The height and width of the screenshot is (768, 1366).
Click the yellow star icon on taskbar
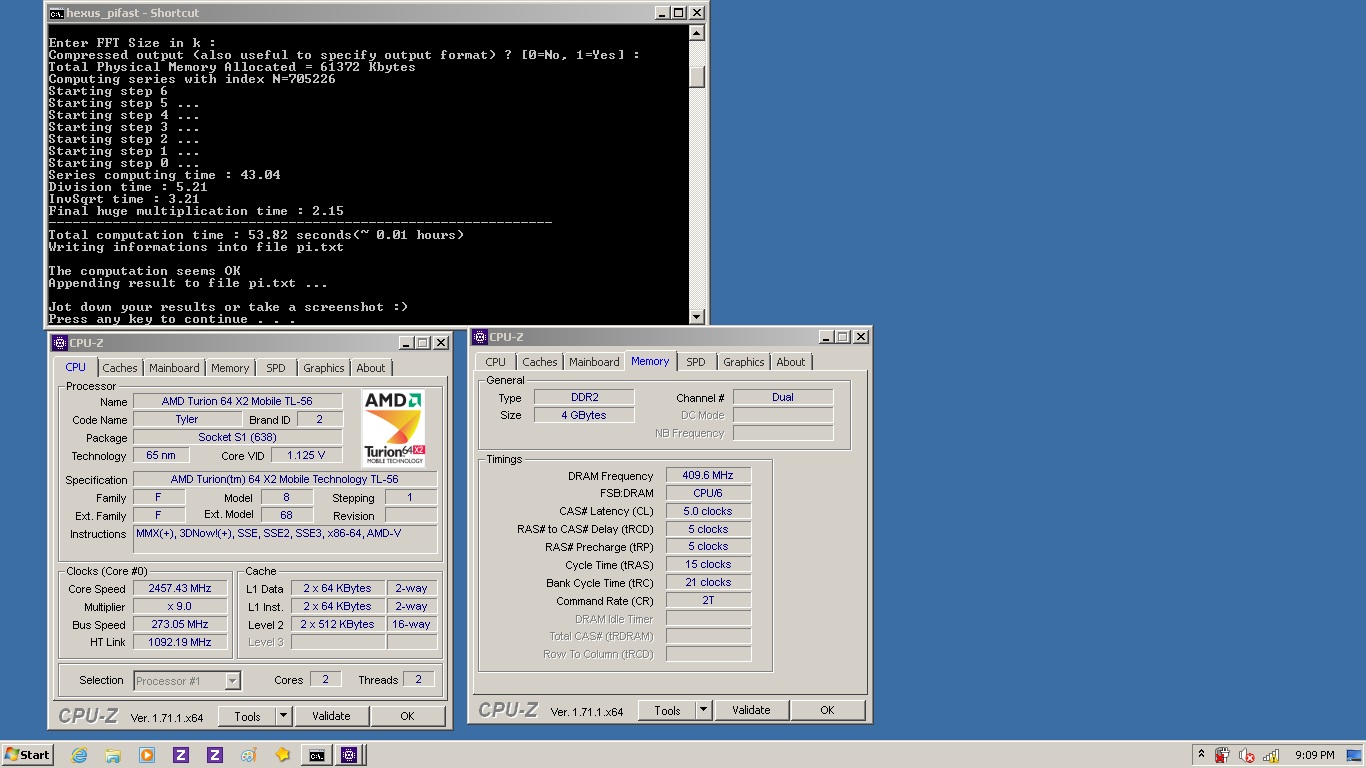282,755
